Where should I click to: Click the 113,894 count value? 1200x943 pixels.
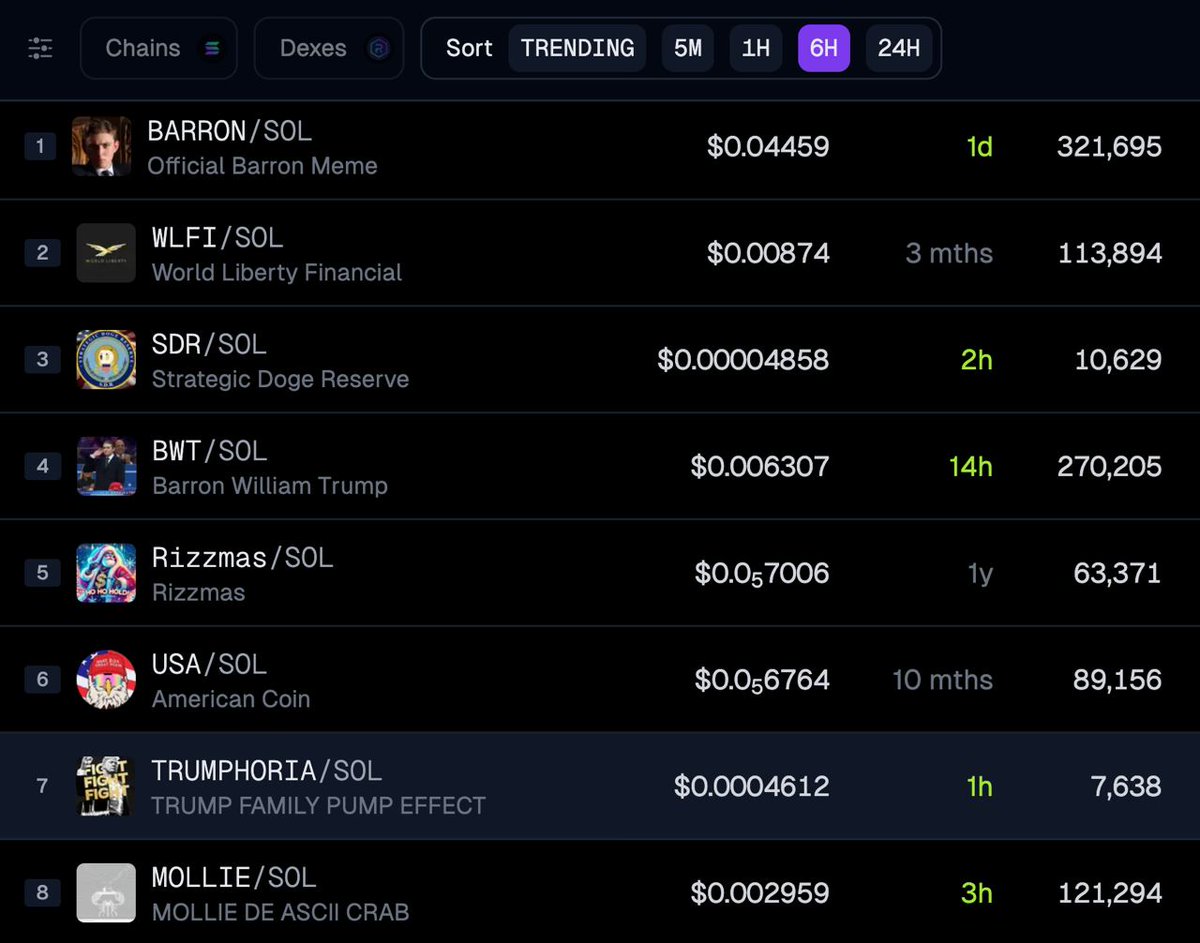(x=1110, y=253)
